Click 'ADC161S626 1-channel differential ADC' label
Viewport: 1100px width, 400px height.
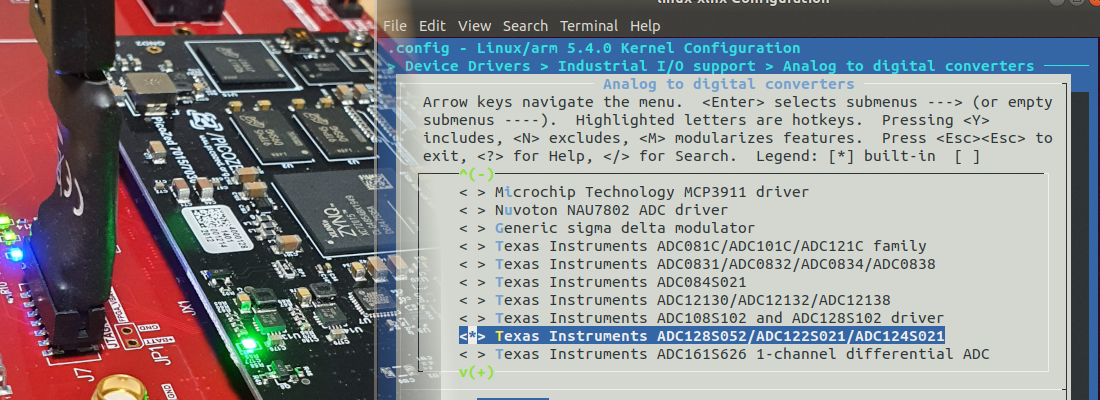(824, 354)
